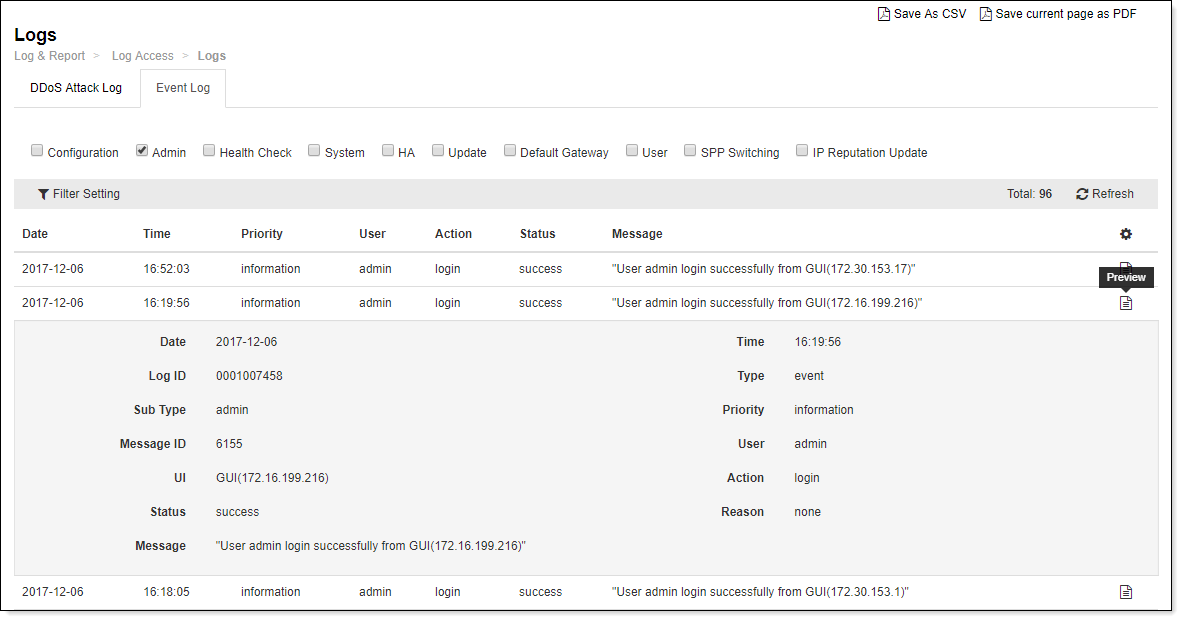Open the Log Access breadcrumb link
This screenshot has height=621, width=1182.
(x=142, y=55)
